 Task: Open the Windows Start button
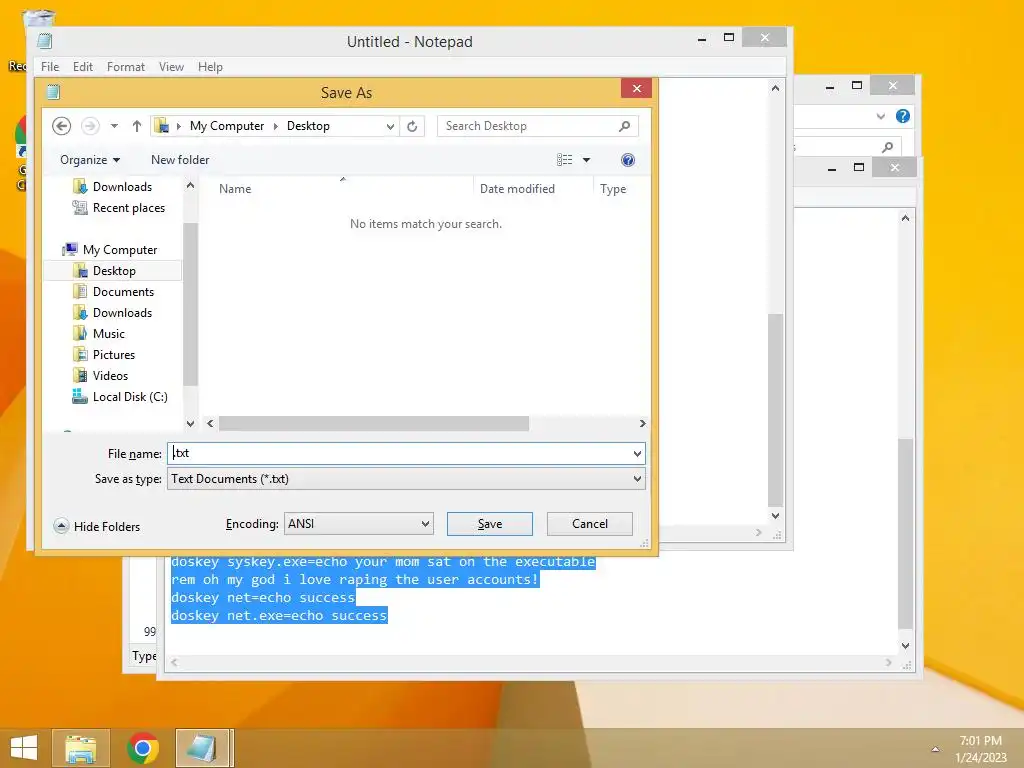pos(24,748)
